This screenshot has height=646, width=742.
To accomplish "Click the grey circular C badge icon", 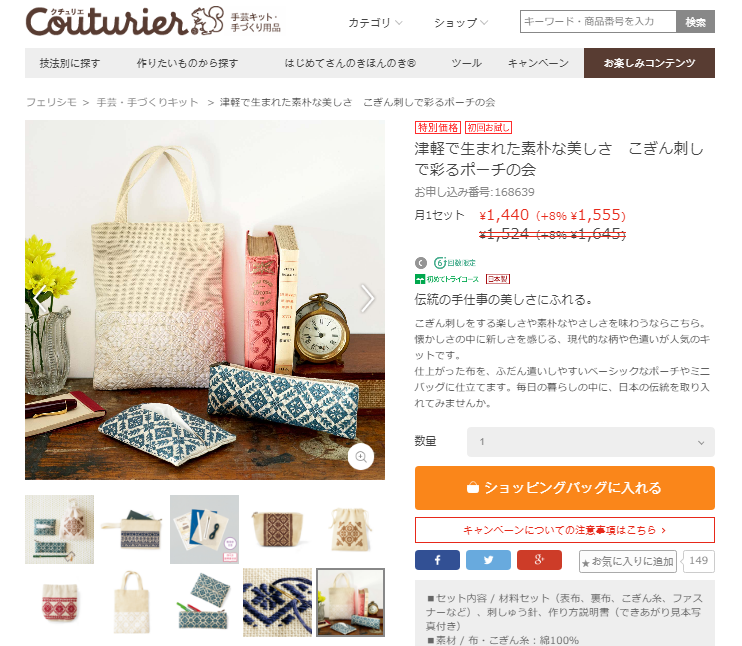I will tap(421, 263).
